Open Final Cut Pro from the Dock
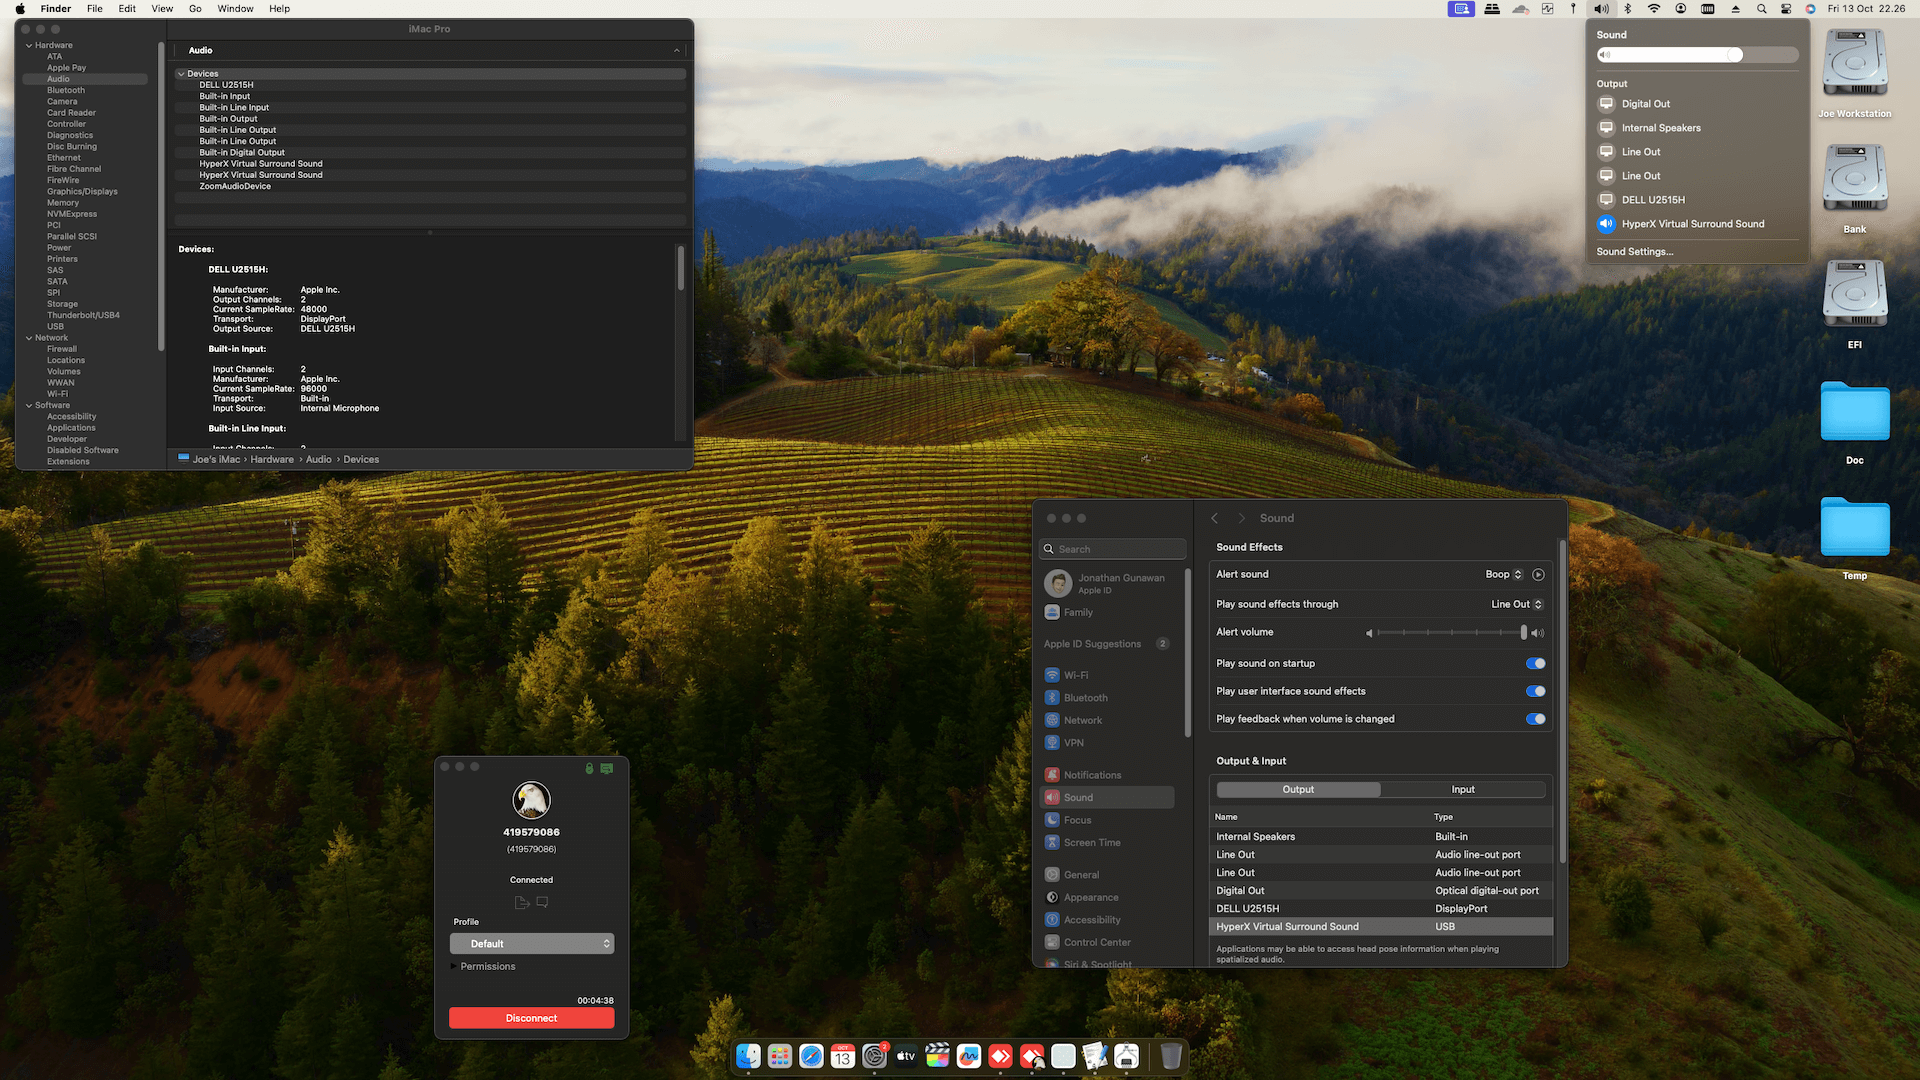 pos(937,1056)
